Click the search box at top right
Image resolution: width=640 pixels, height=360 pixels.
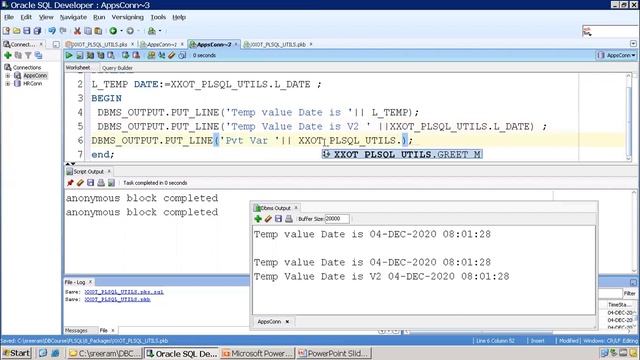pos(611,31)
